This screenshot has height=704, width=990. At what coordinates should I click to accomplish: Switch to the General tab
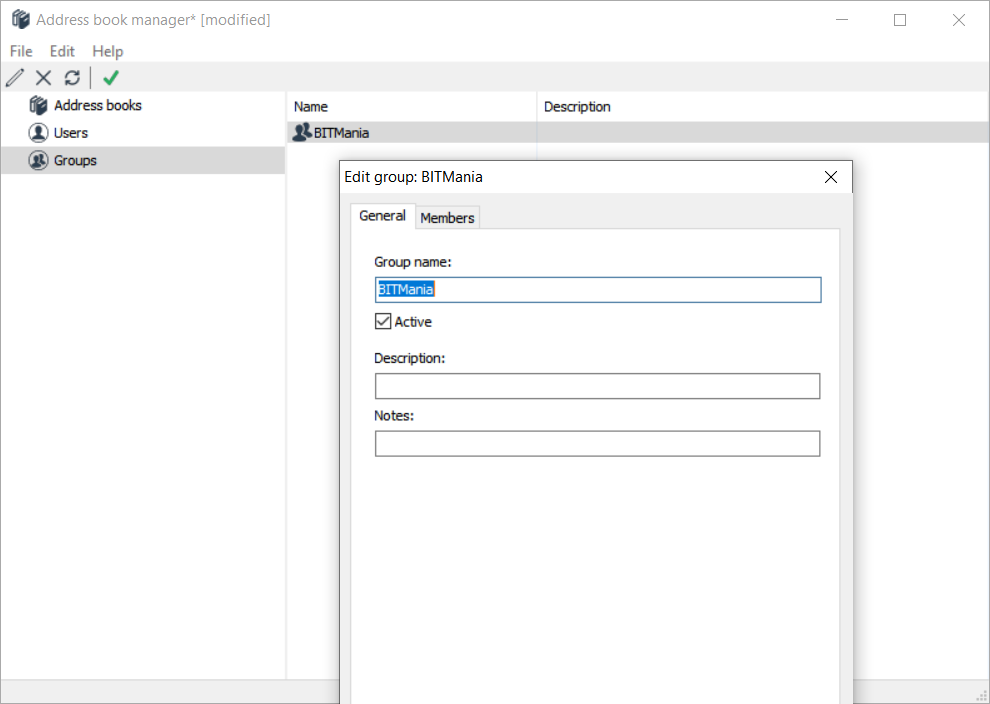(x=382, y=216)
